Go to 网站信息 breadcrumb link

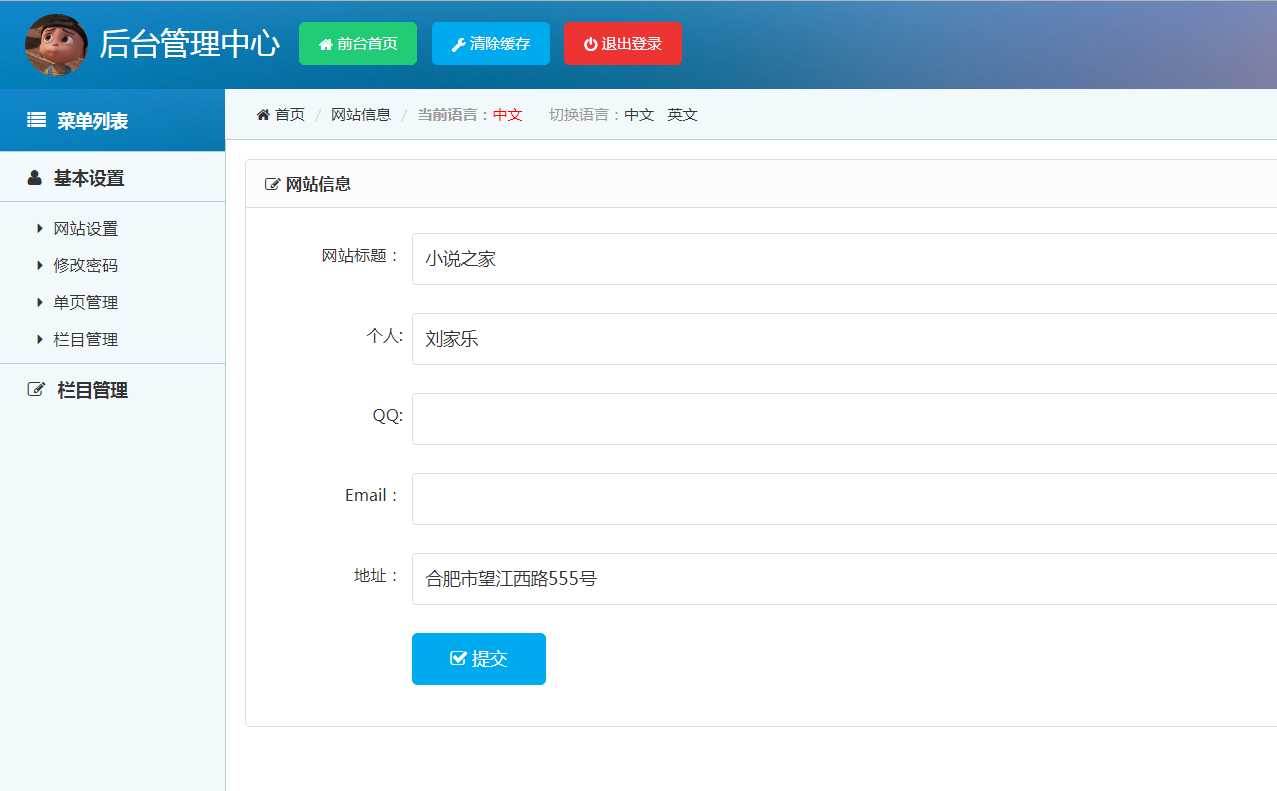360,115
